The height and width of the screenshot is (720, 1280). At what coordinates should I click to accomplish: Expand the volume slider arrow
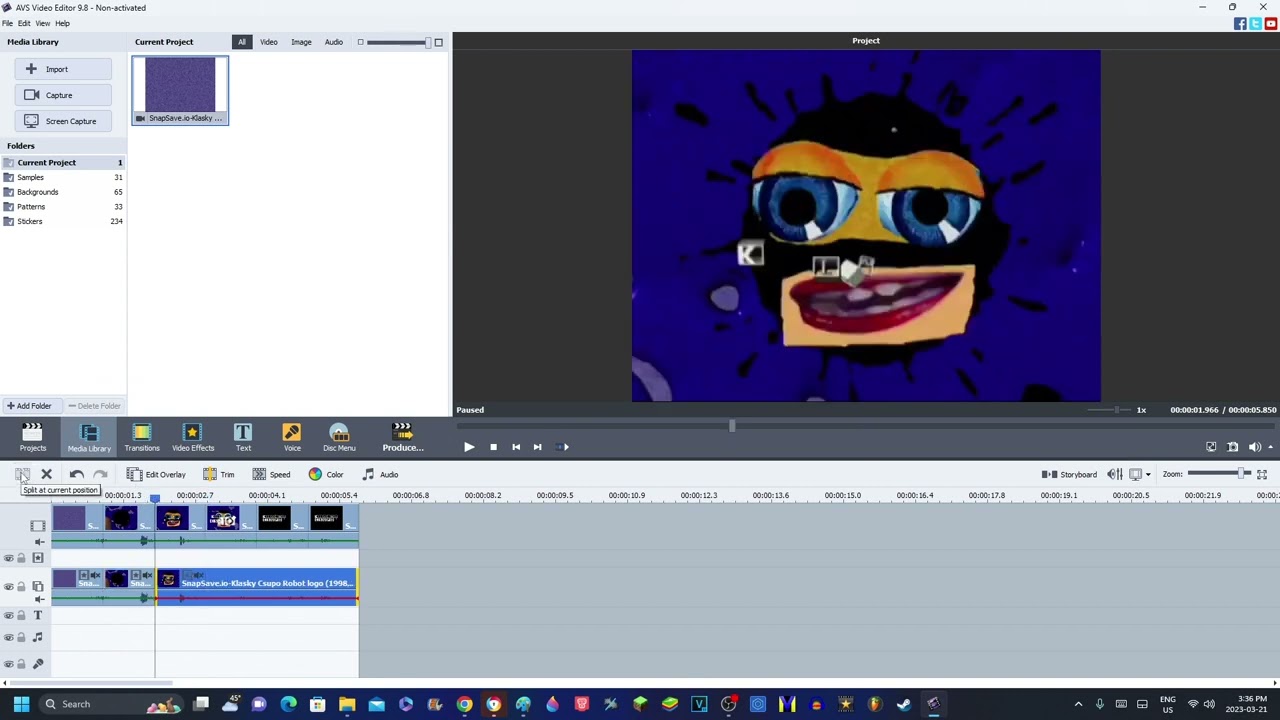[1270, 447]
